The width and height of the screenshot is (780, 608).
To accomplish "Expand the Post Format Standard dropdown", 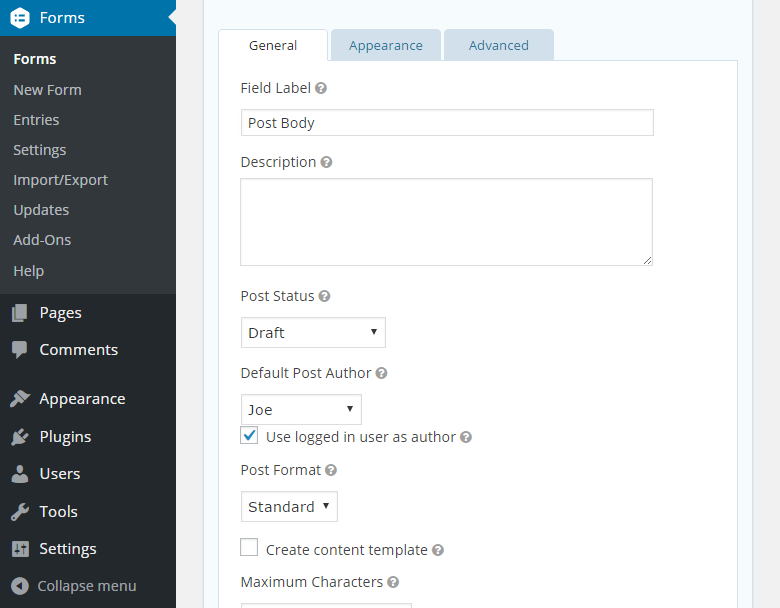I will coord(289,507).
